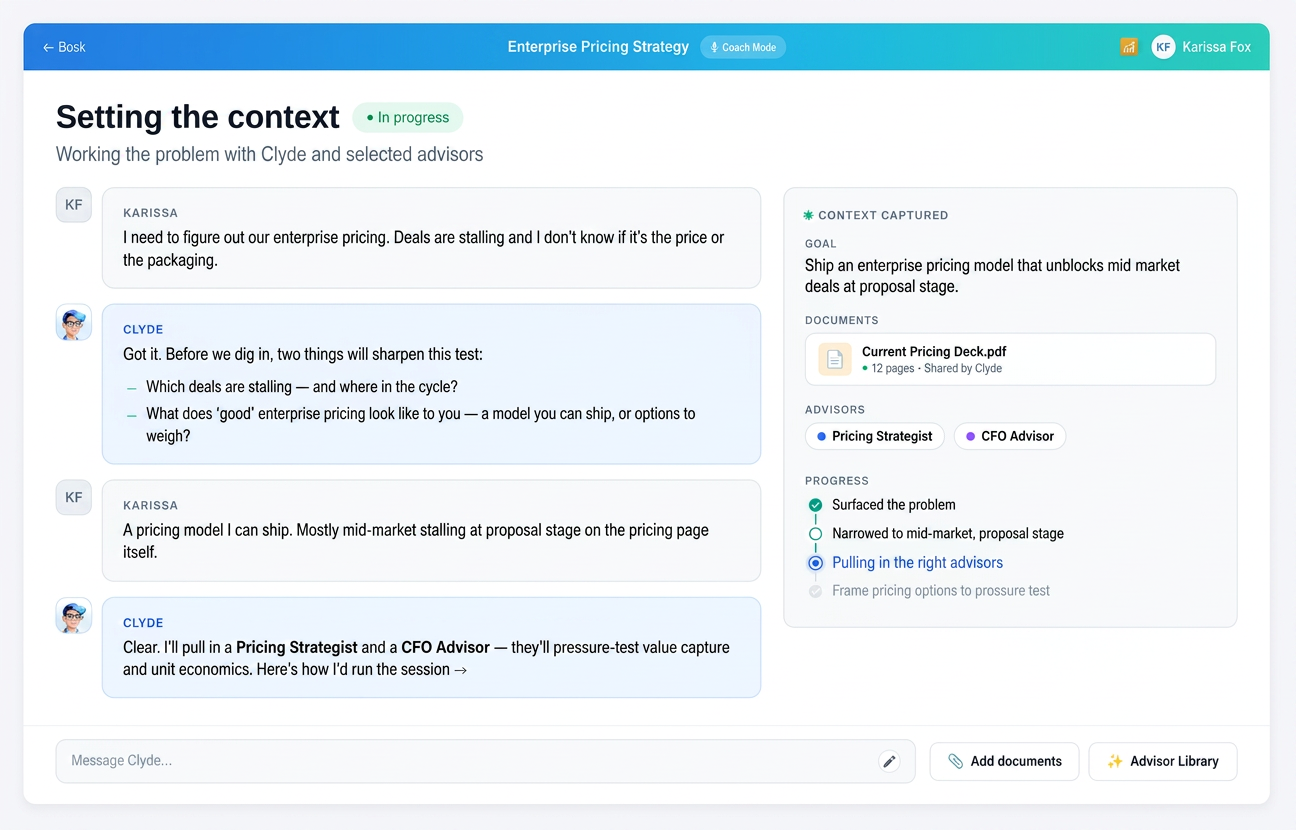
Task: Click Karissa's avatar beside 'Deals are stalling' message
Action: [74, 205]
